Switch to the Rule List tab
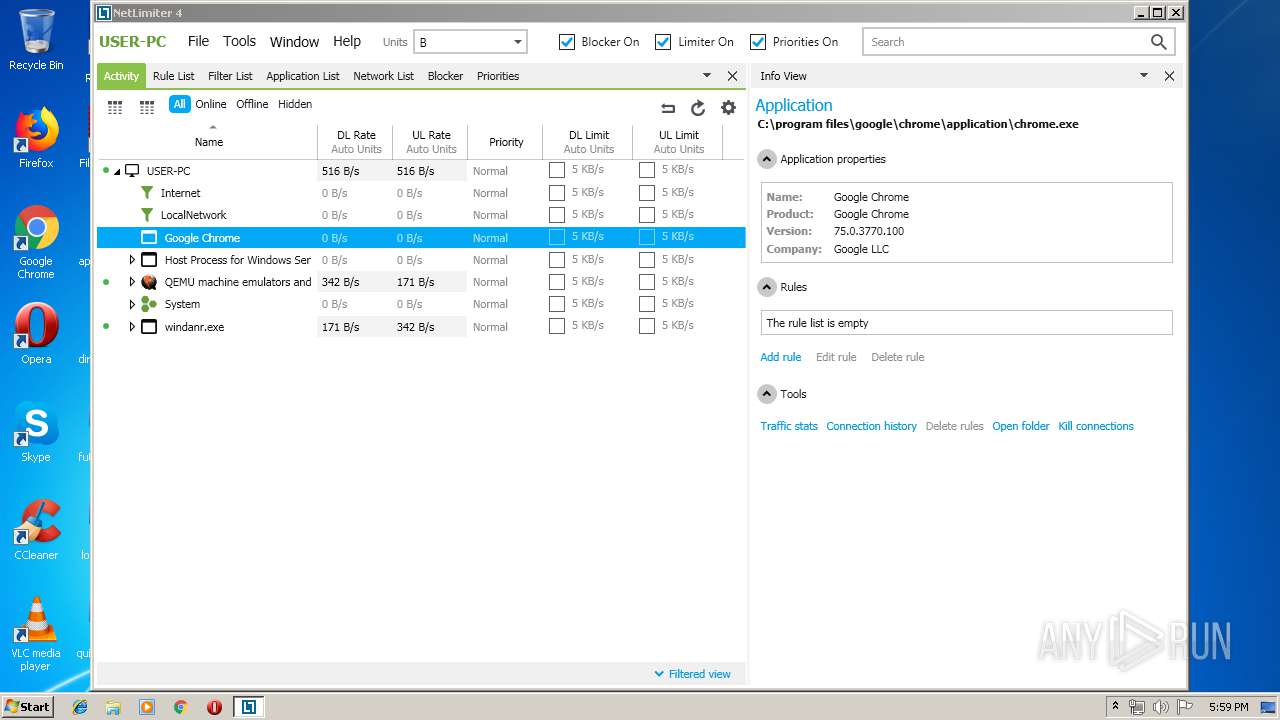Viewport: 1280px width, 720px height. coord(174,76)
